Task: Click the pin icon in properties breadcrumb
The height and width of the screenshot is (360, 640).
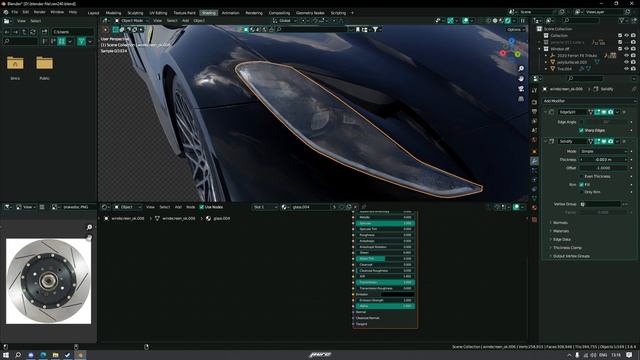Action: click(633, 89)
